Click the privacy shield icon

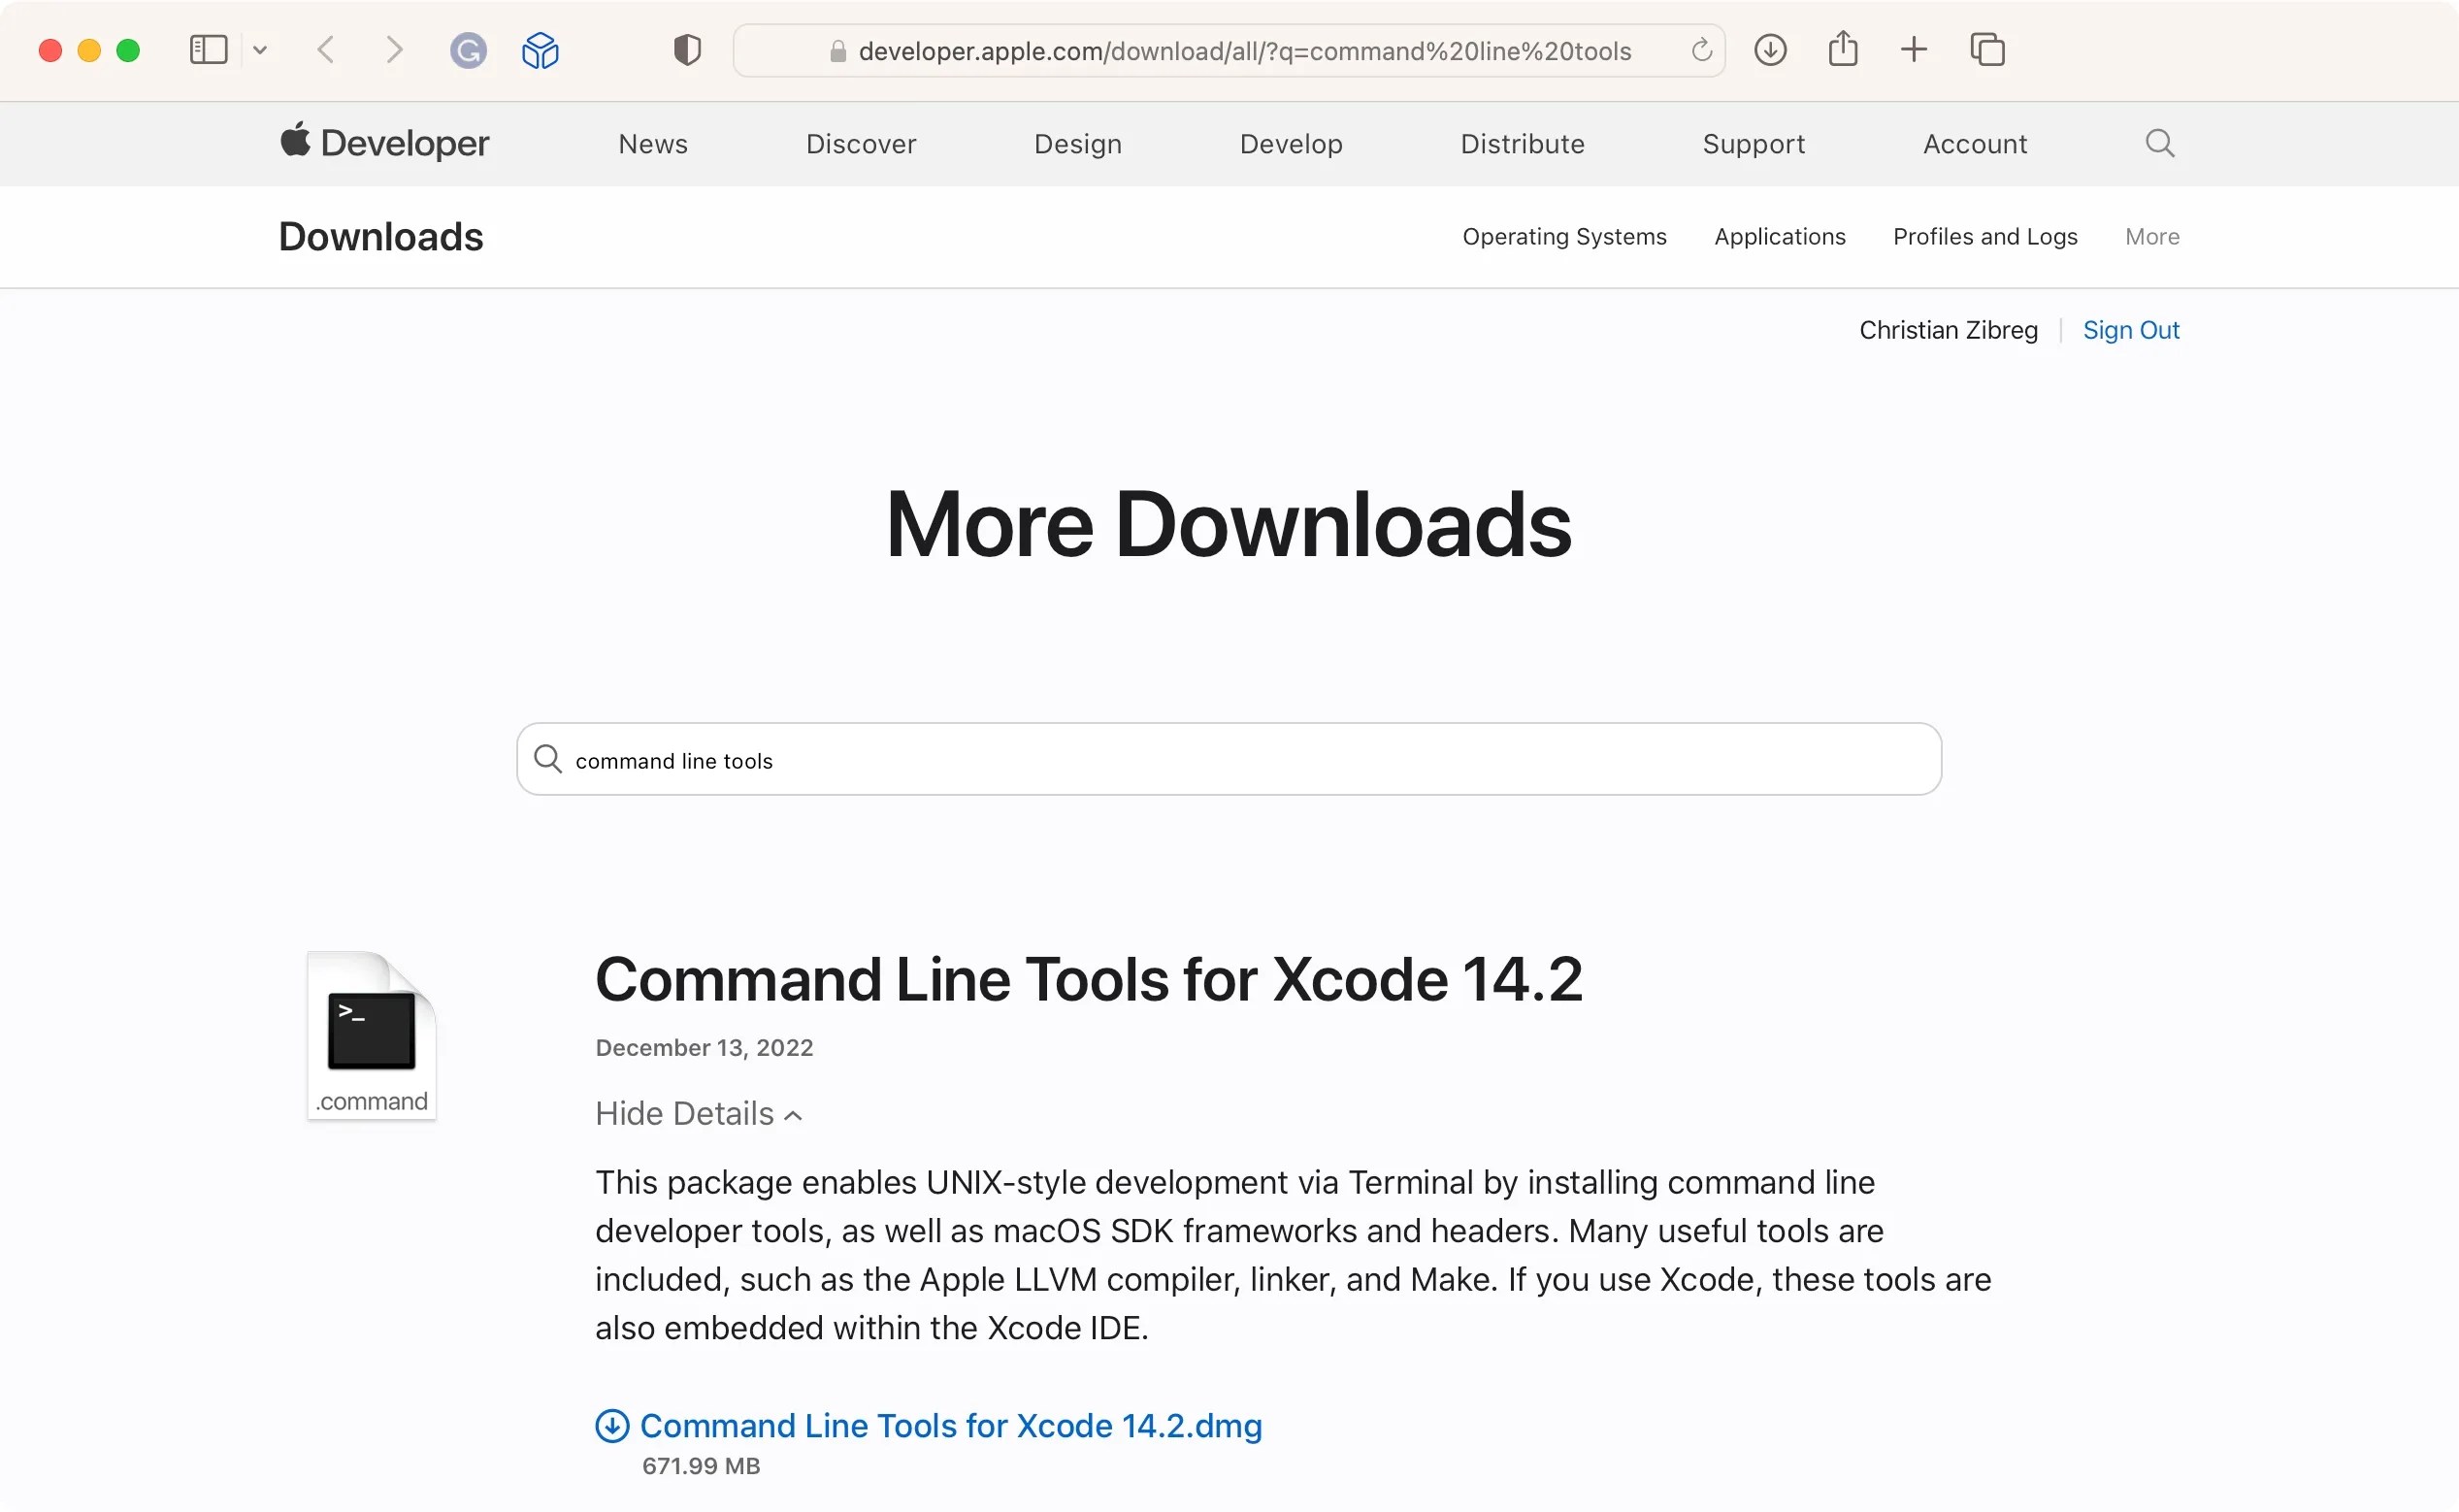686,50
